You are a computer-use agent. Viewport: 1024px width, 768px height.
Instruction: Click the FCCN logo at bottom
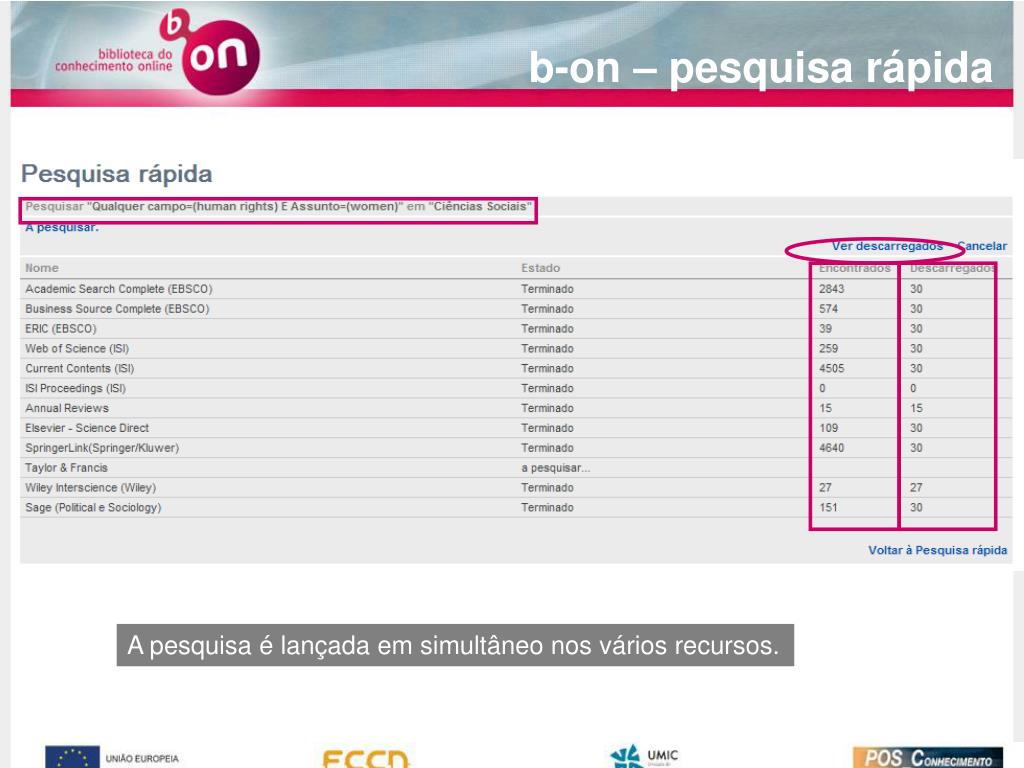point(366,759)
